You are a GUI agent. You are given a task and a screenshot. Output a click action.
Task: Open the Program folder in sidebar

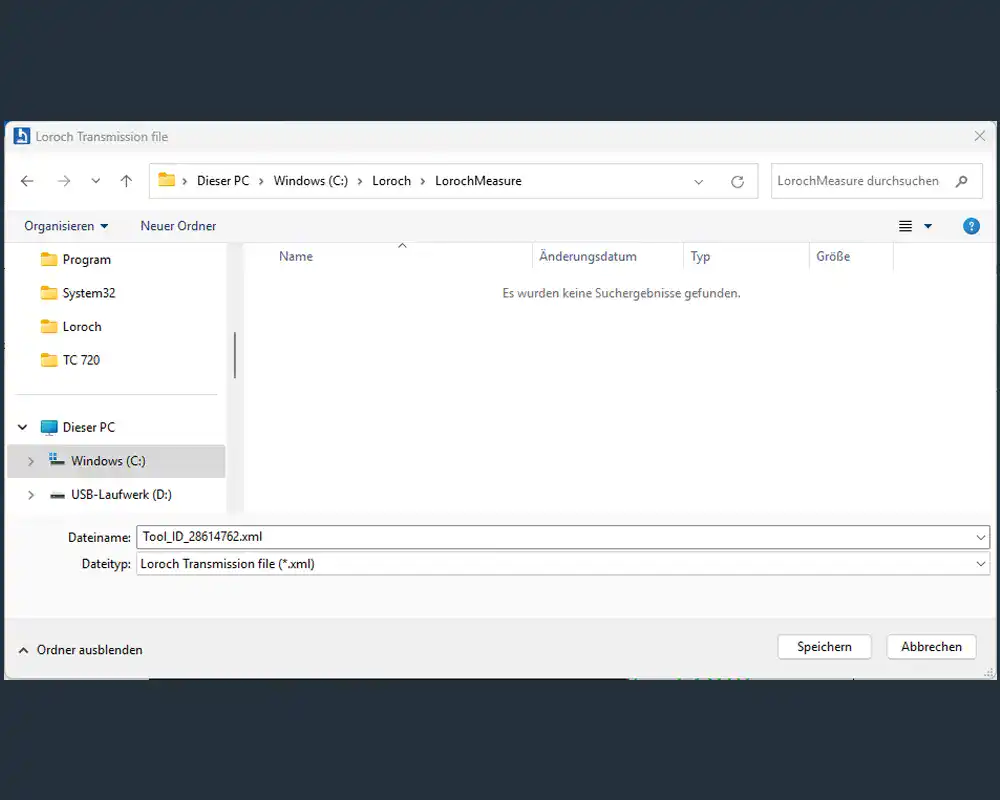pyautogui.click(x=87, y=260)
